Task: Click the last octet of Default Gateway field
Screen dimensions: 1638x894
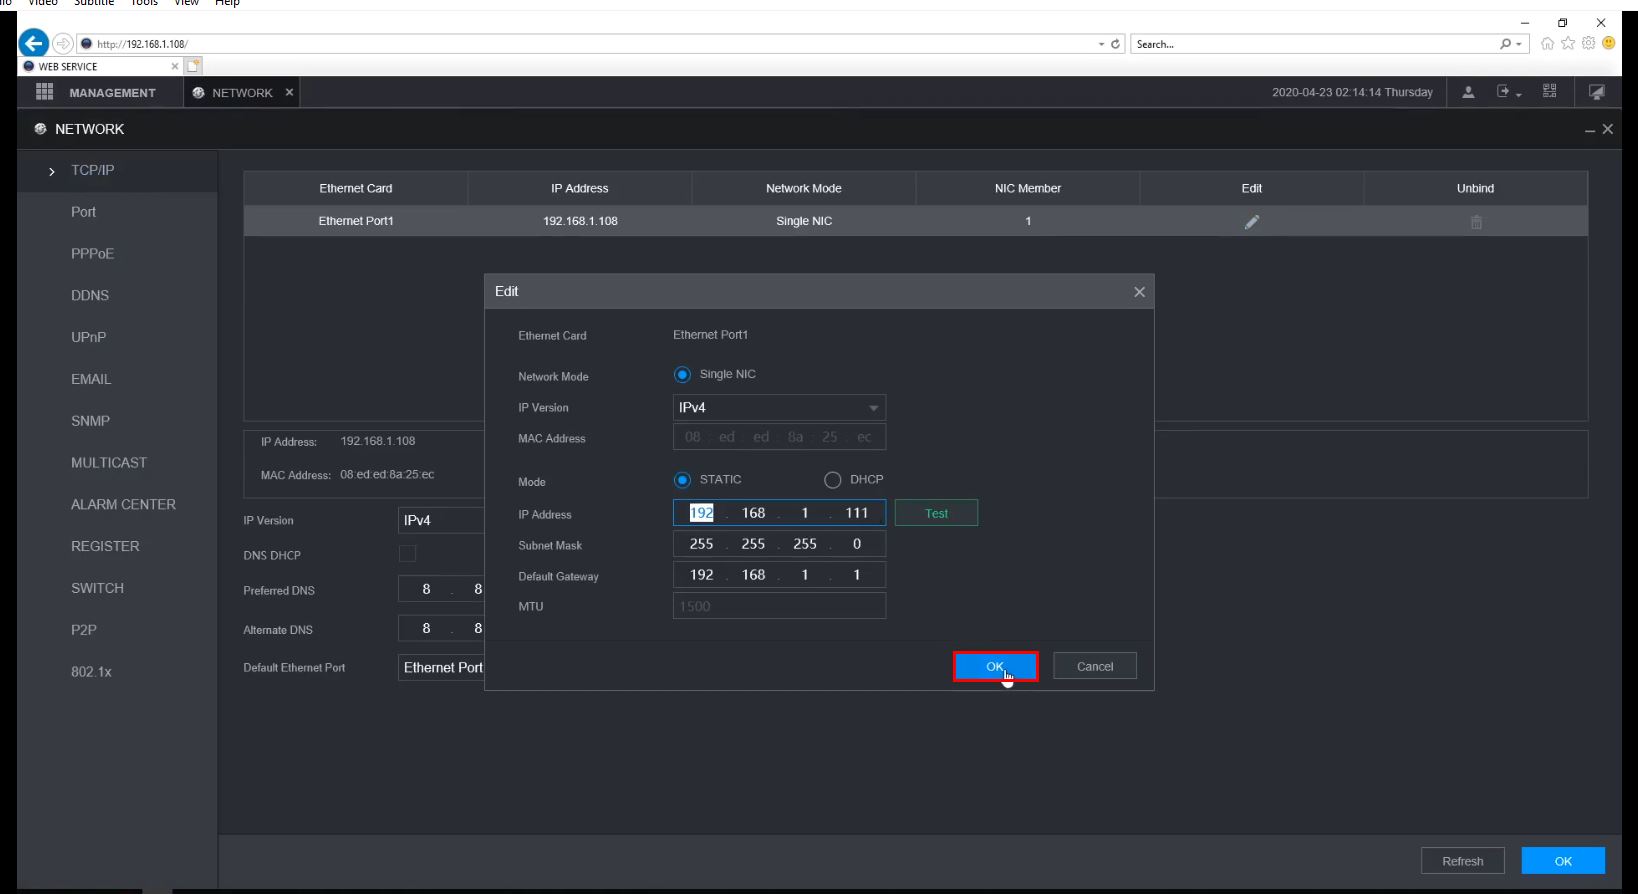Action: (x=857, y=575)
